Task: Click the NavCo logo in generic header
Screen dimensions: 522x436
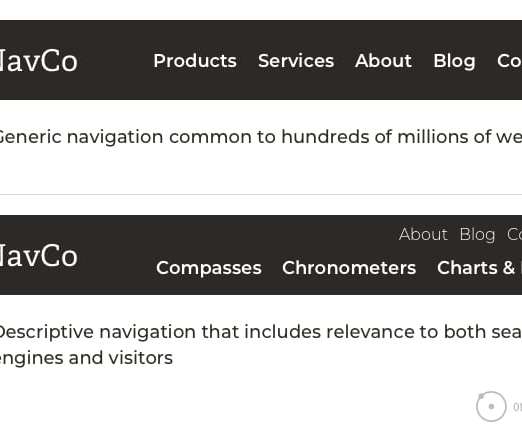Action: (x=38, y=61)
